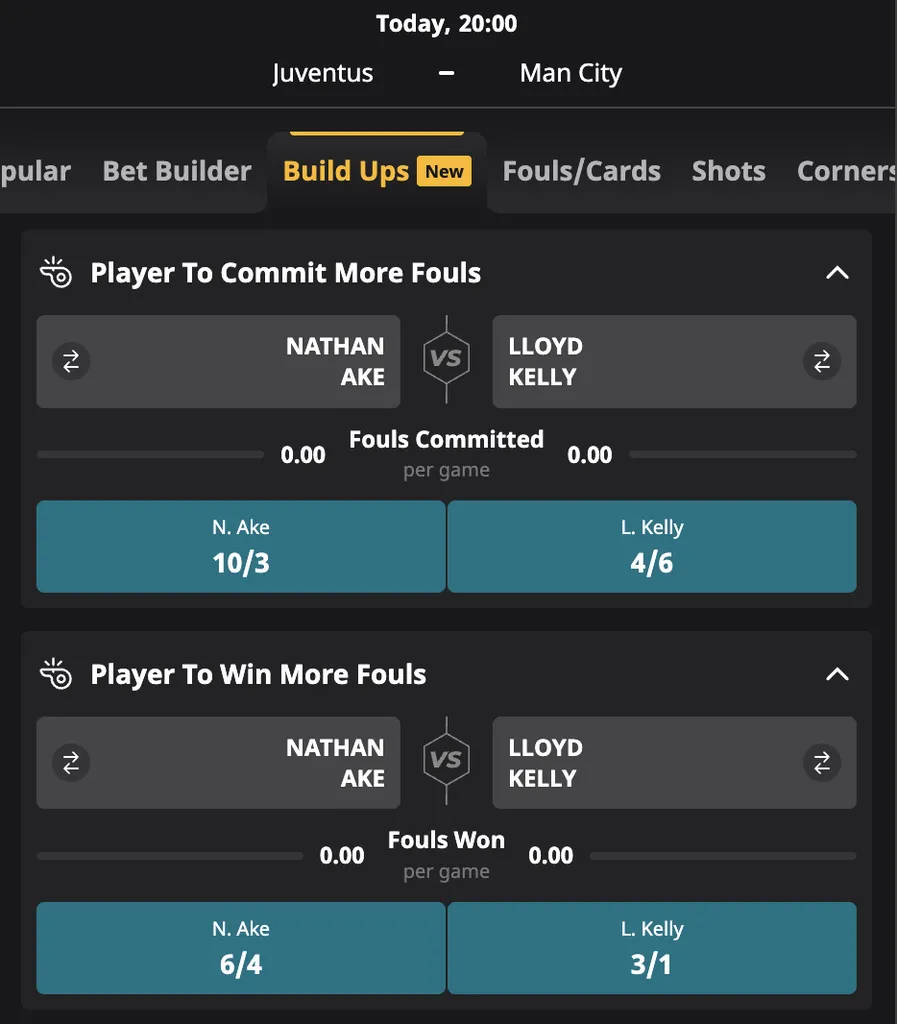Open the Bet Builder tab

click(x=176, y=171)
